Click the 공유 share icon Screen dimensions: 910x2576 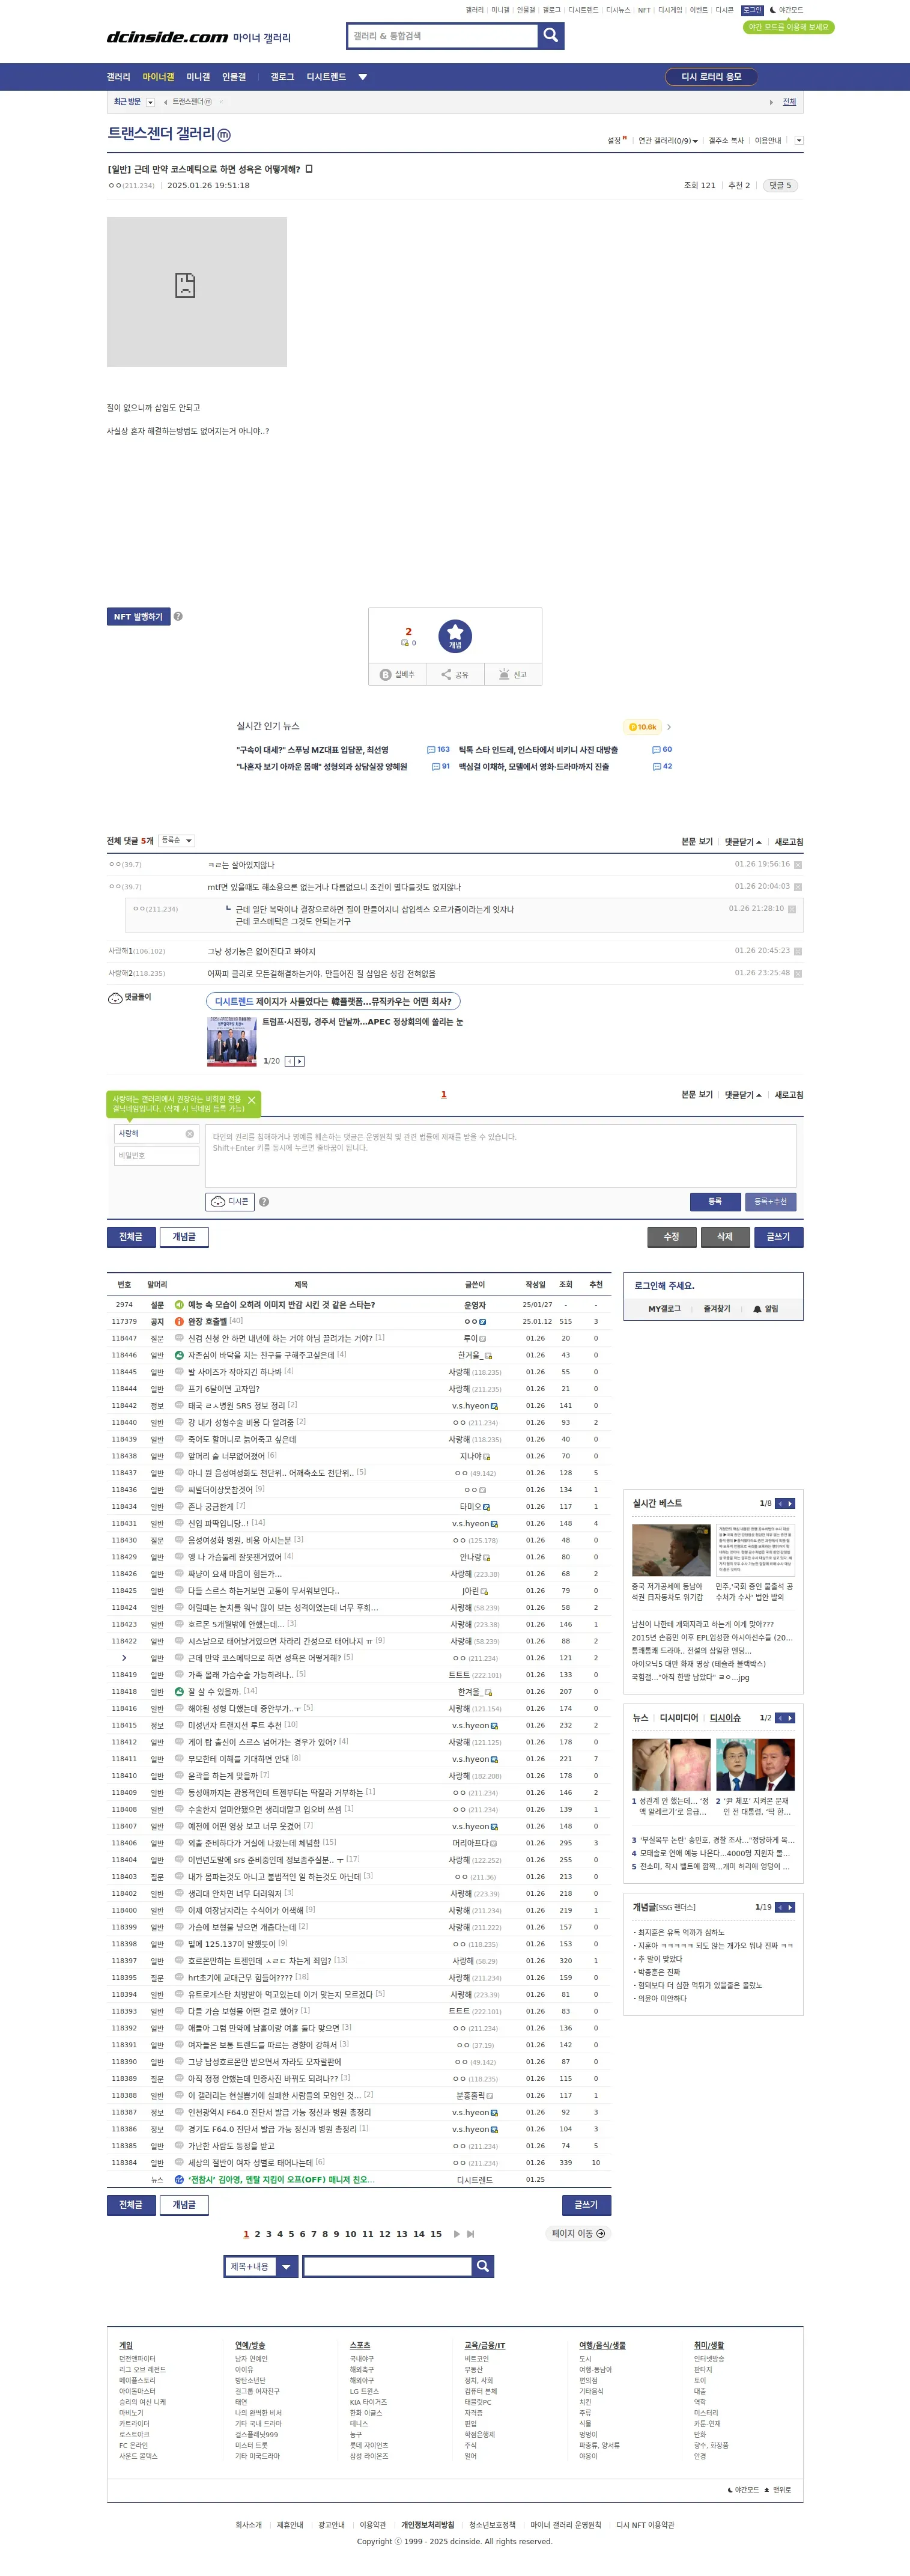(455, 675)
